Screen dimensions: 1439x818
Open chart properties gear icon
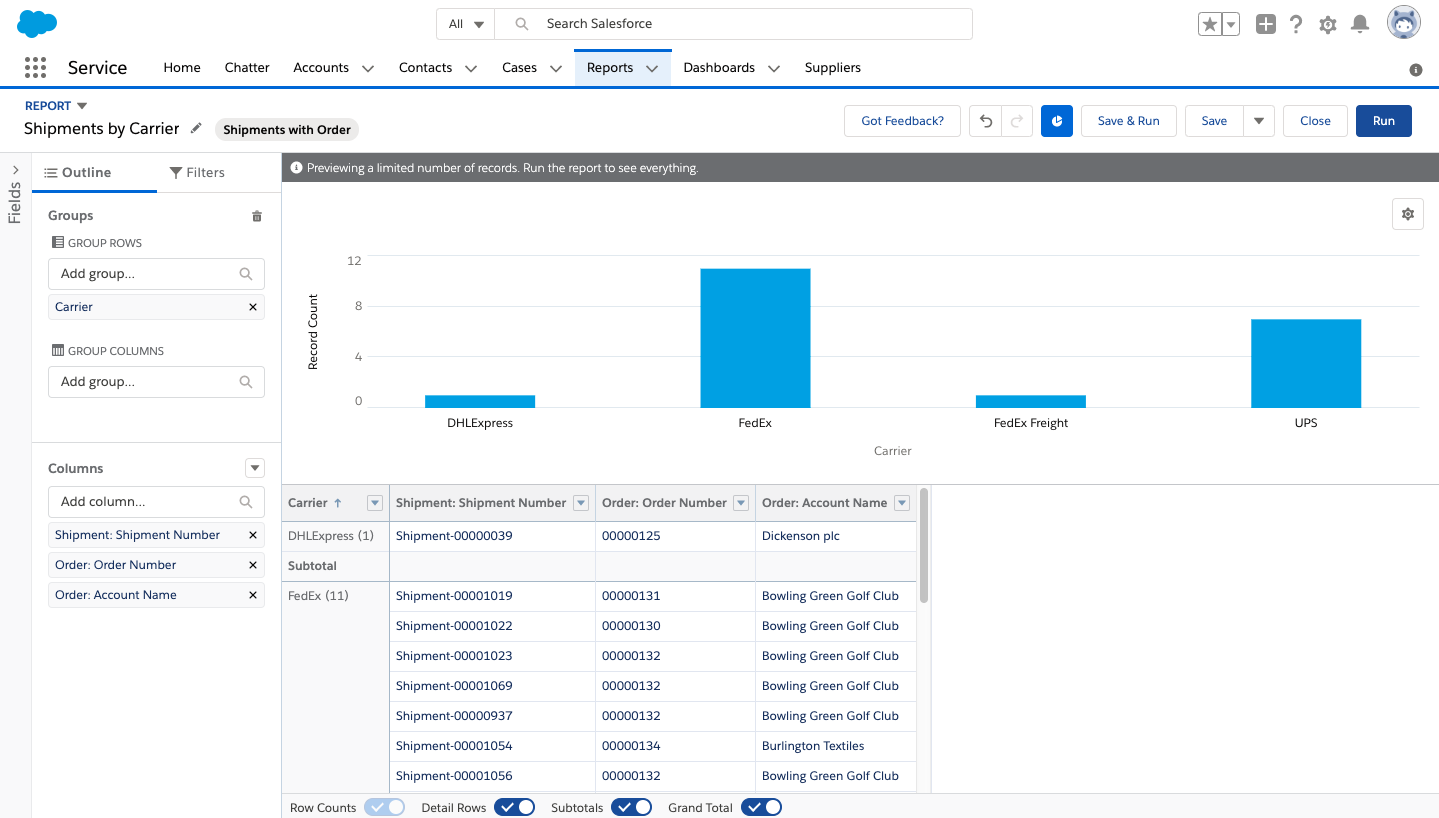point(1408,214)
